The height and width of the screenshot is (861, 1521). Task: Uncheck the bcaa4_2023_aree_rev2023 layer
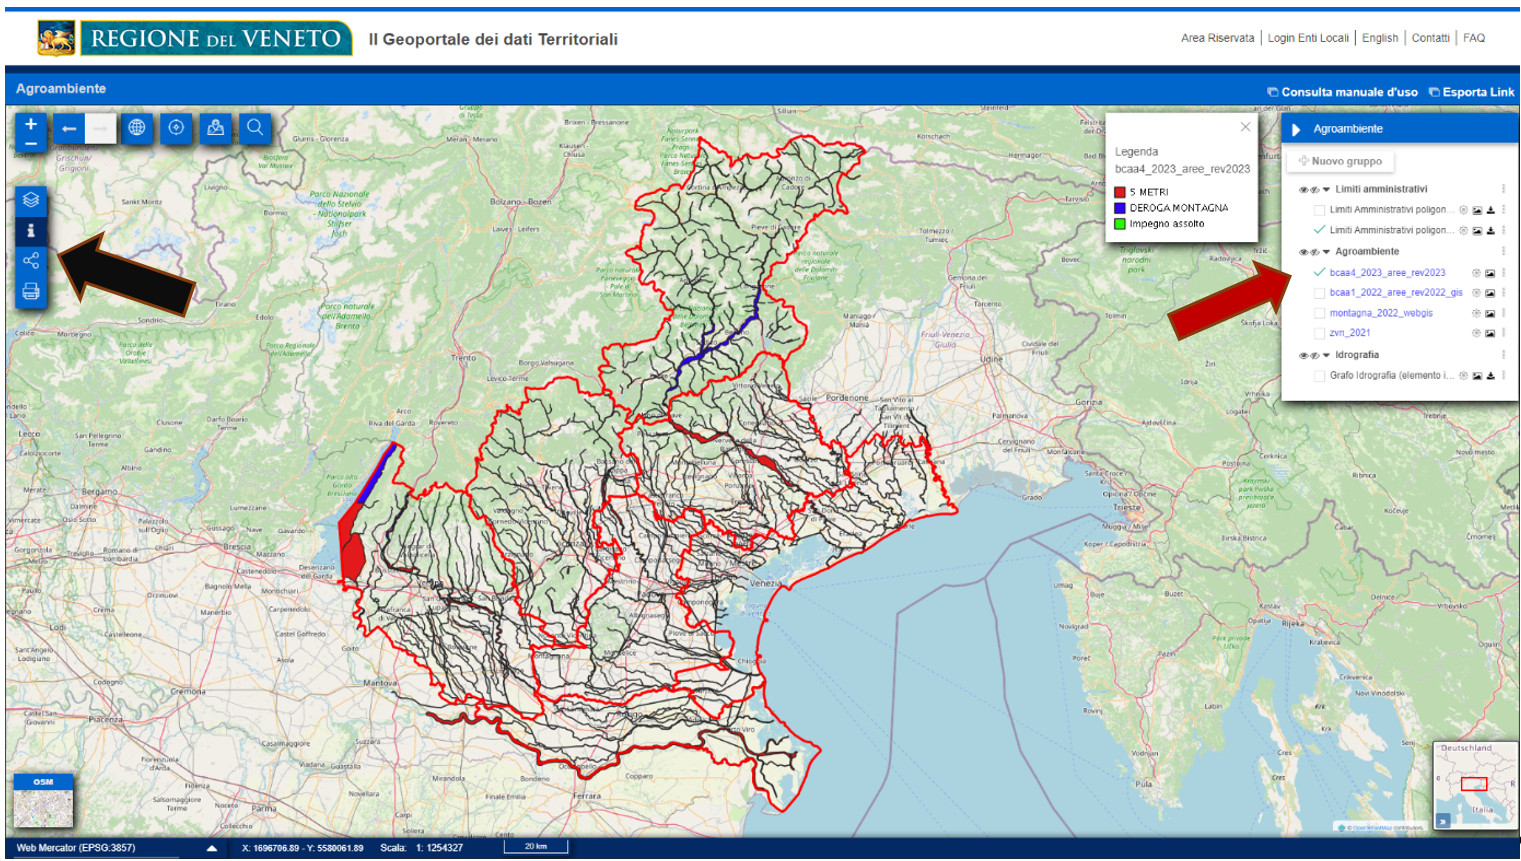click(x=1319, y=272)
